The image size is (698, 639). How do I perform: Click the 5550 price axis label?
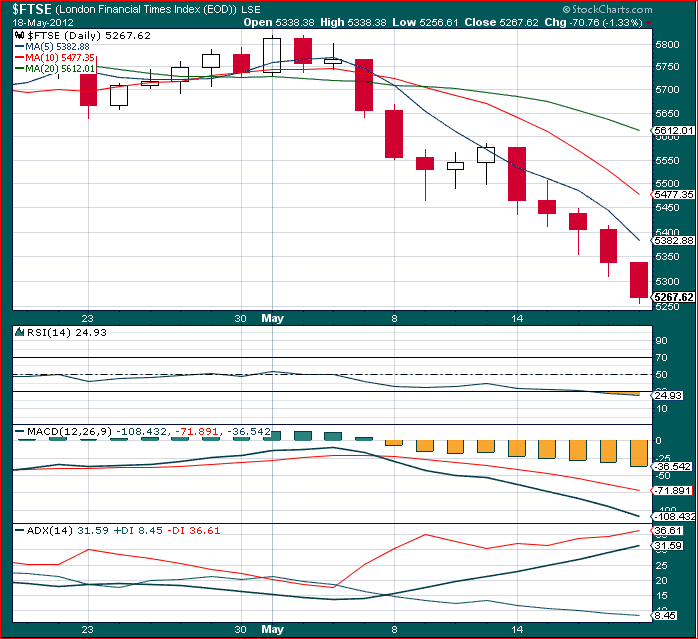point(667,161)
